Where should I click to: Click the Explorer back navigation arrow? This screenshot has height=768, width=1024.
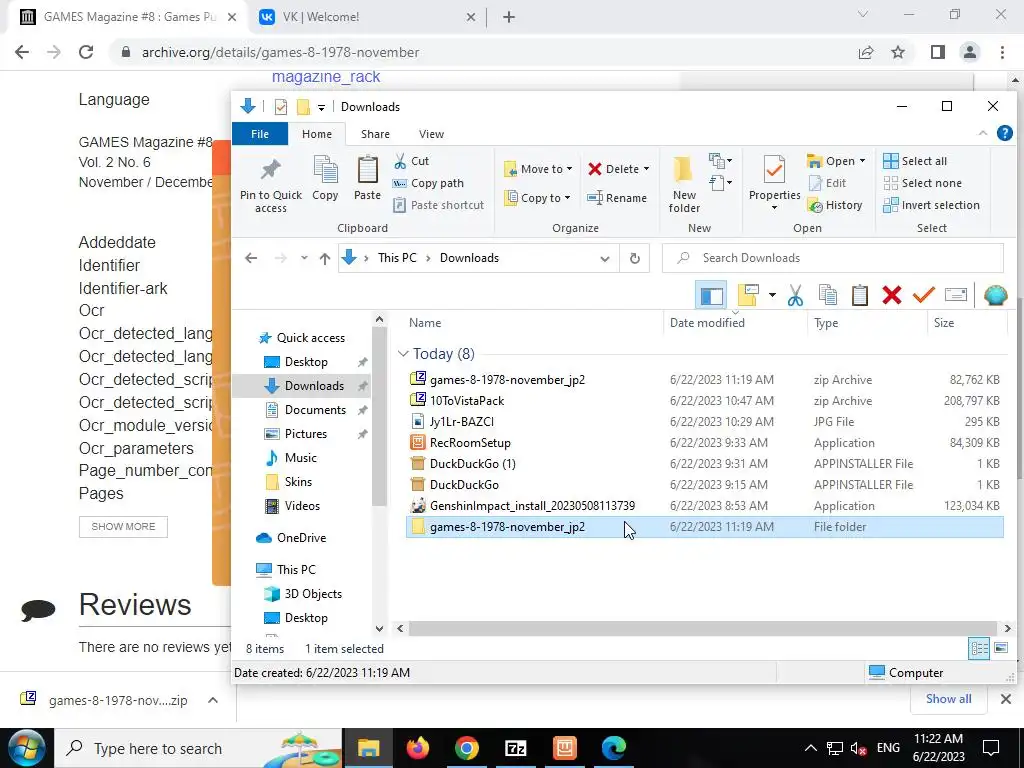click(x=251, y=259)
